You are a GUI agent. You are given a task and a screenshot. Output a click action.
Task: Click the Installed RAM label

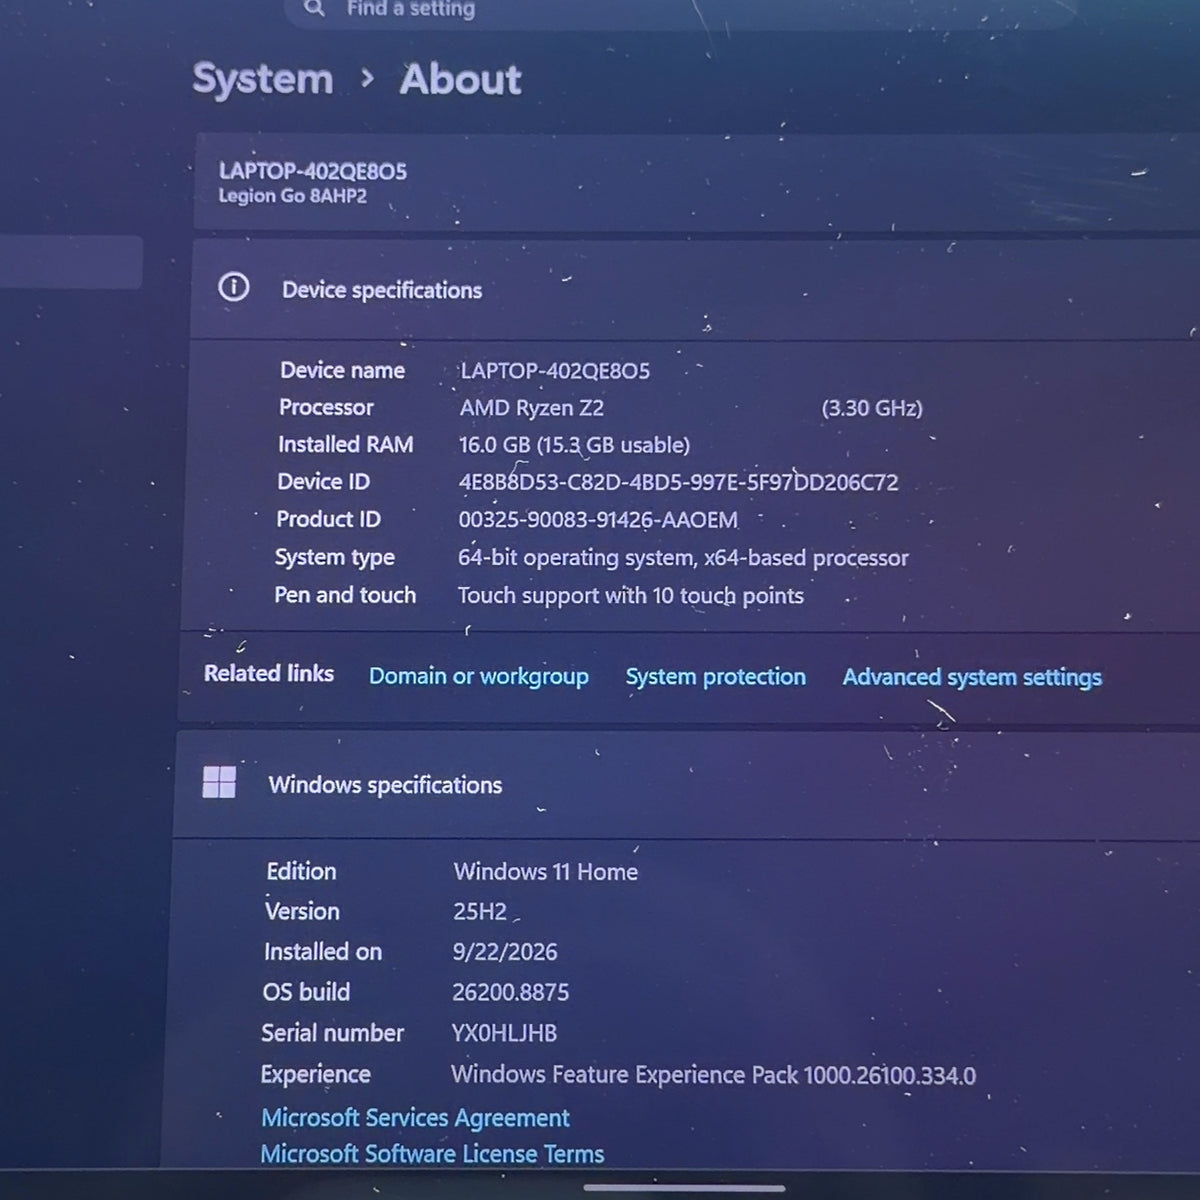[x=346, y=444]
